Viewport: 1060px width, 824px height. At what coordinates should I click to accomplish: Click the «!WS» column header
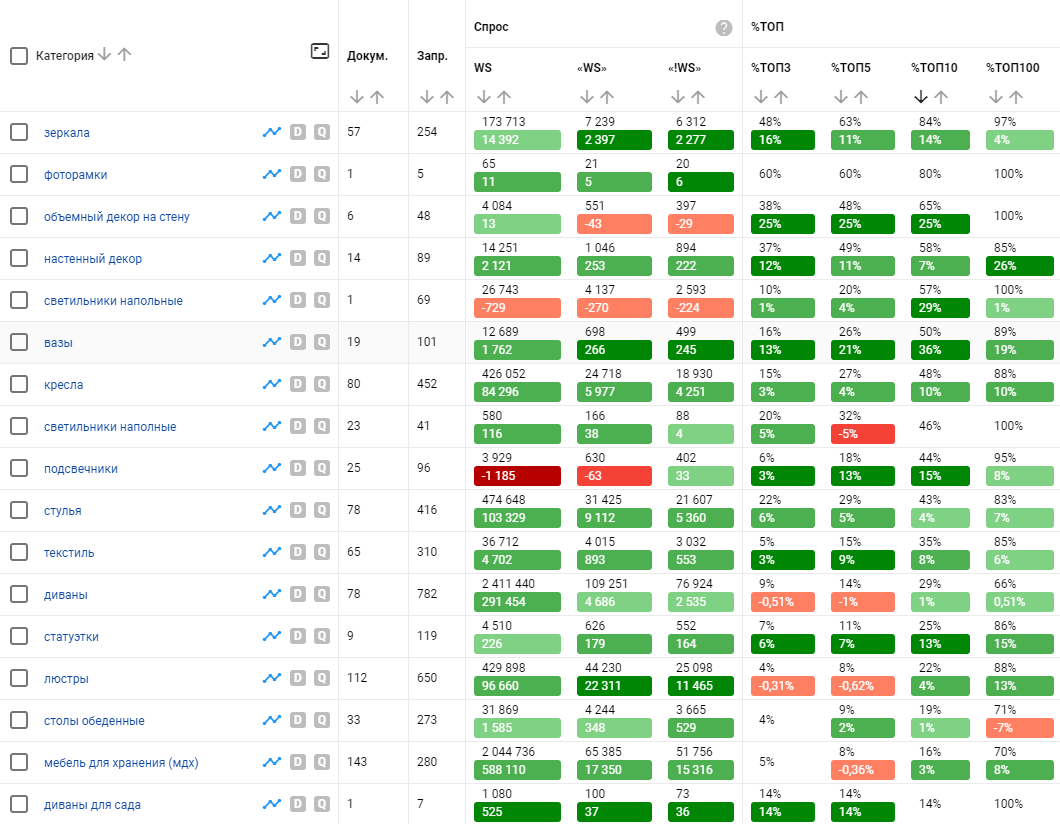point(684,68)
